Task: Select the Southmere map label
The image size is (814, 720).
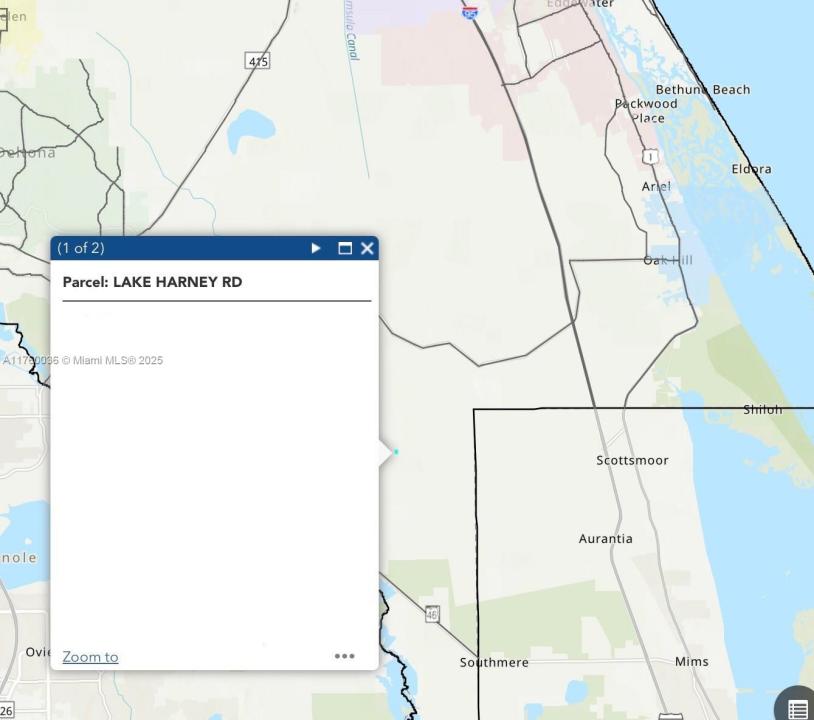Action: pos(494,662)
